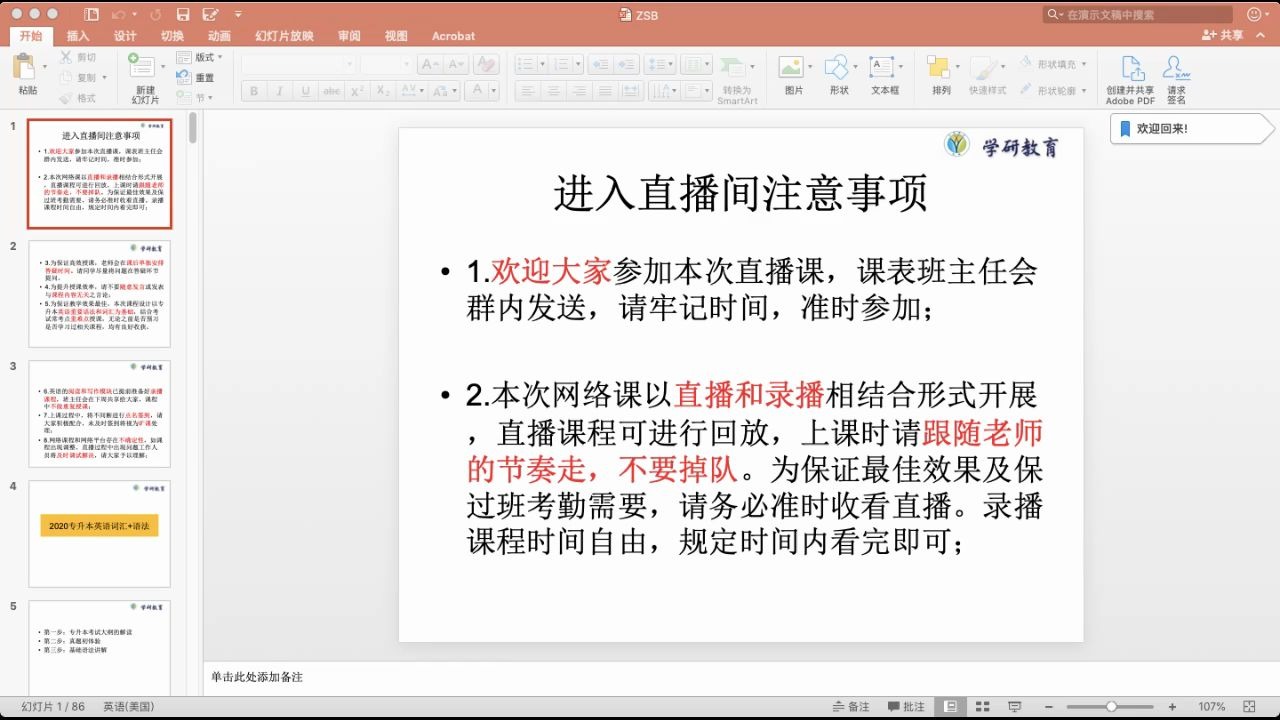Clear all text formatting
Image resolution: width=1280 pixels, height=720 pixels.
(x=486, y=64)
